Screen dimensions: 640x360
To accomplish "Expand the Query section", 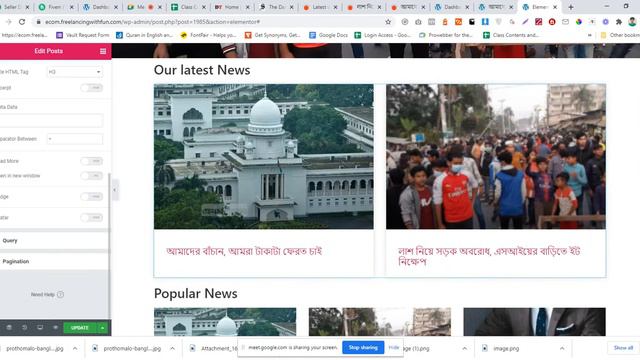I will click(54, 241).
